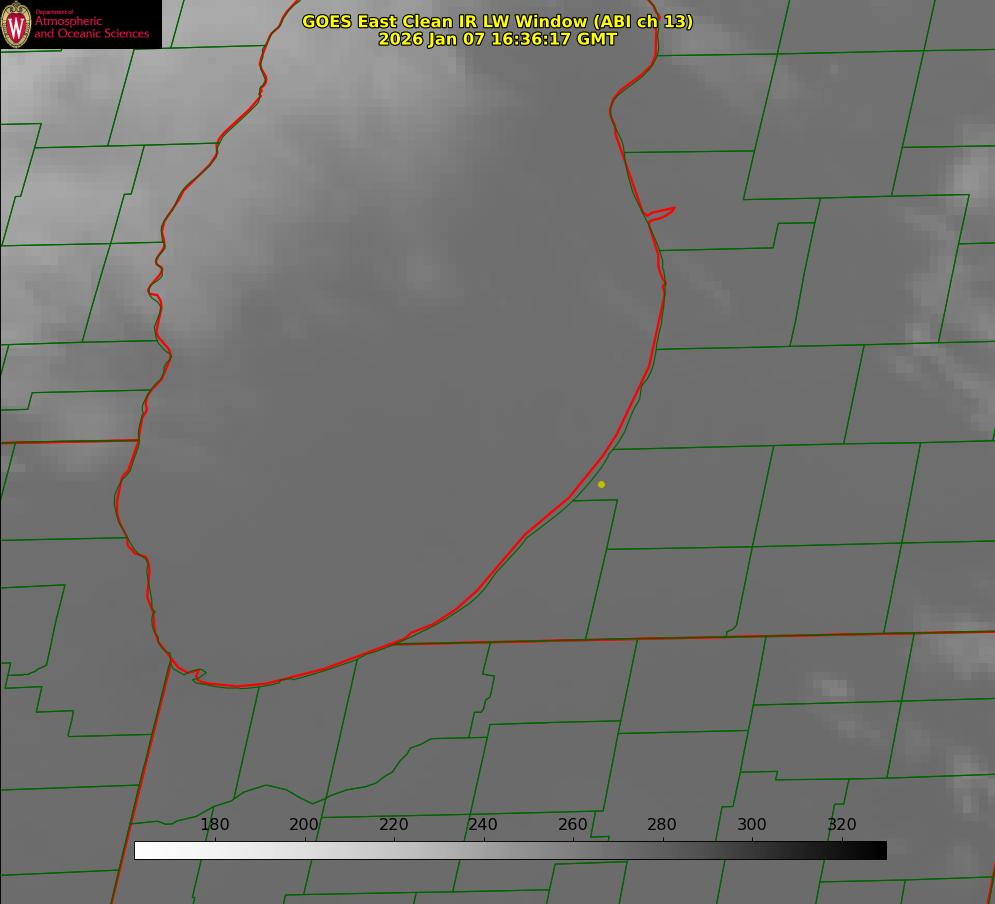Click the 280 label on the colorbar
995x904 pixels.
tap(662, 824)
